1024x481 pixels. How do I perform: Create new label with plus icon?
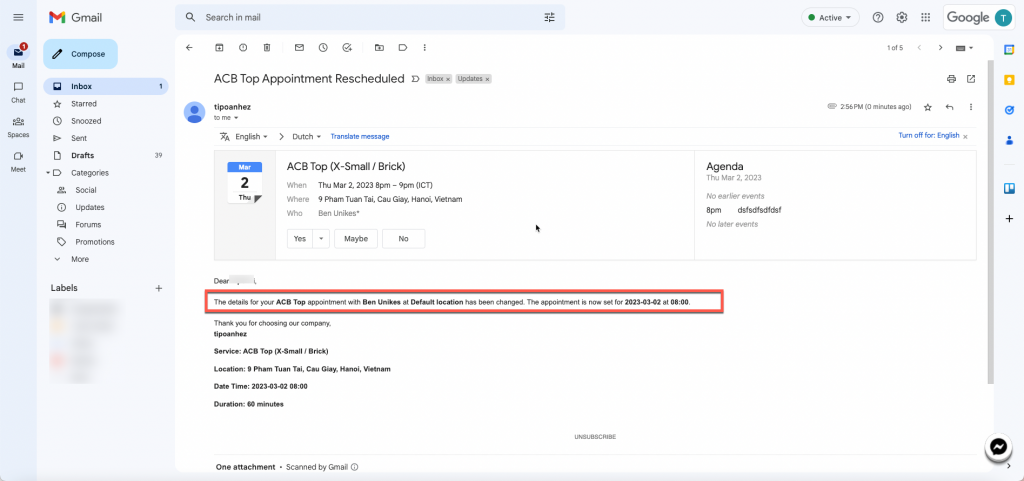click(x=159, y=288)
